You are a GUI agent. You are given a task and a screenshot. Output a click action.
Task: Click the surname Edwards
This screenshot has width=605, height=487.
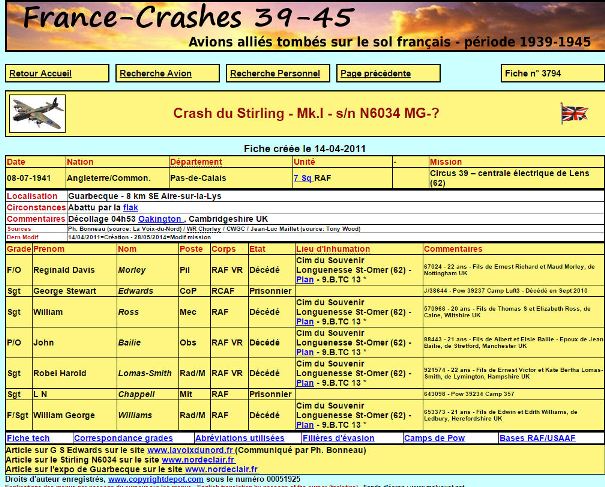pos(135,291)
